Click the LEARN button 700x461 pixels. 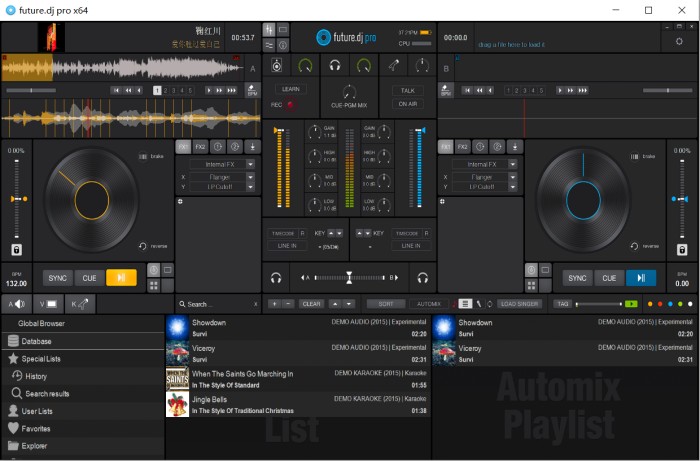pos(291,89)
